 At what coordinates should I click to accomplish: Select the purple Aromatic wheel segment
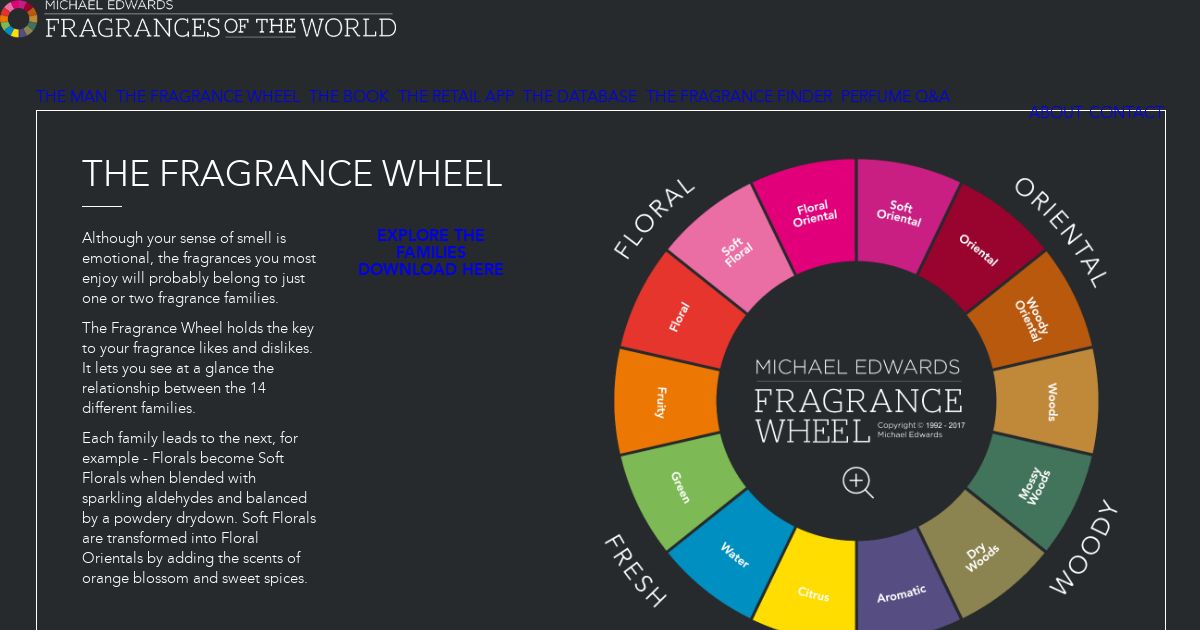902,592
